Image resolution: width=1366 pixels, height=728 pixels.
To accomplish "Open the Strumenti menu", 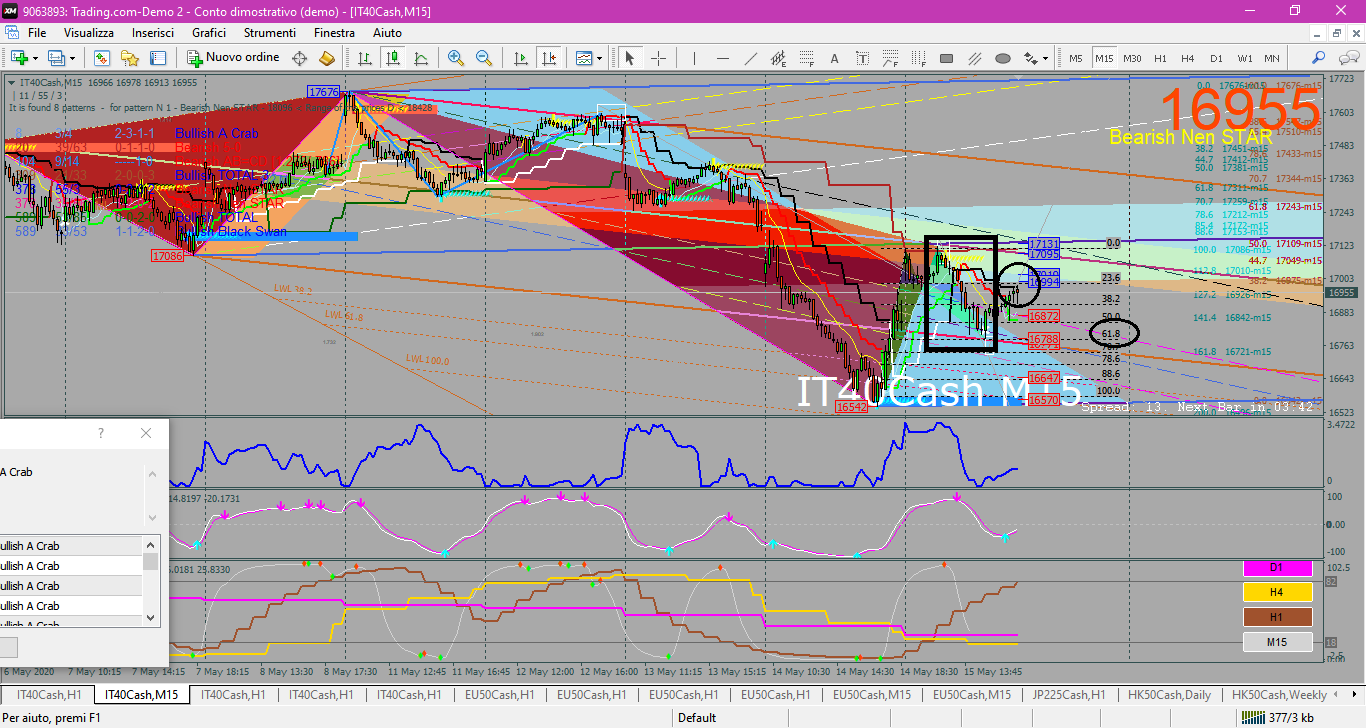I will [269, 33].
